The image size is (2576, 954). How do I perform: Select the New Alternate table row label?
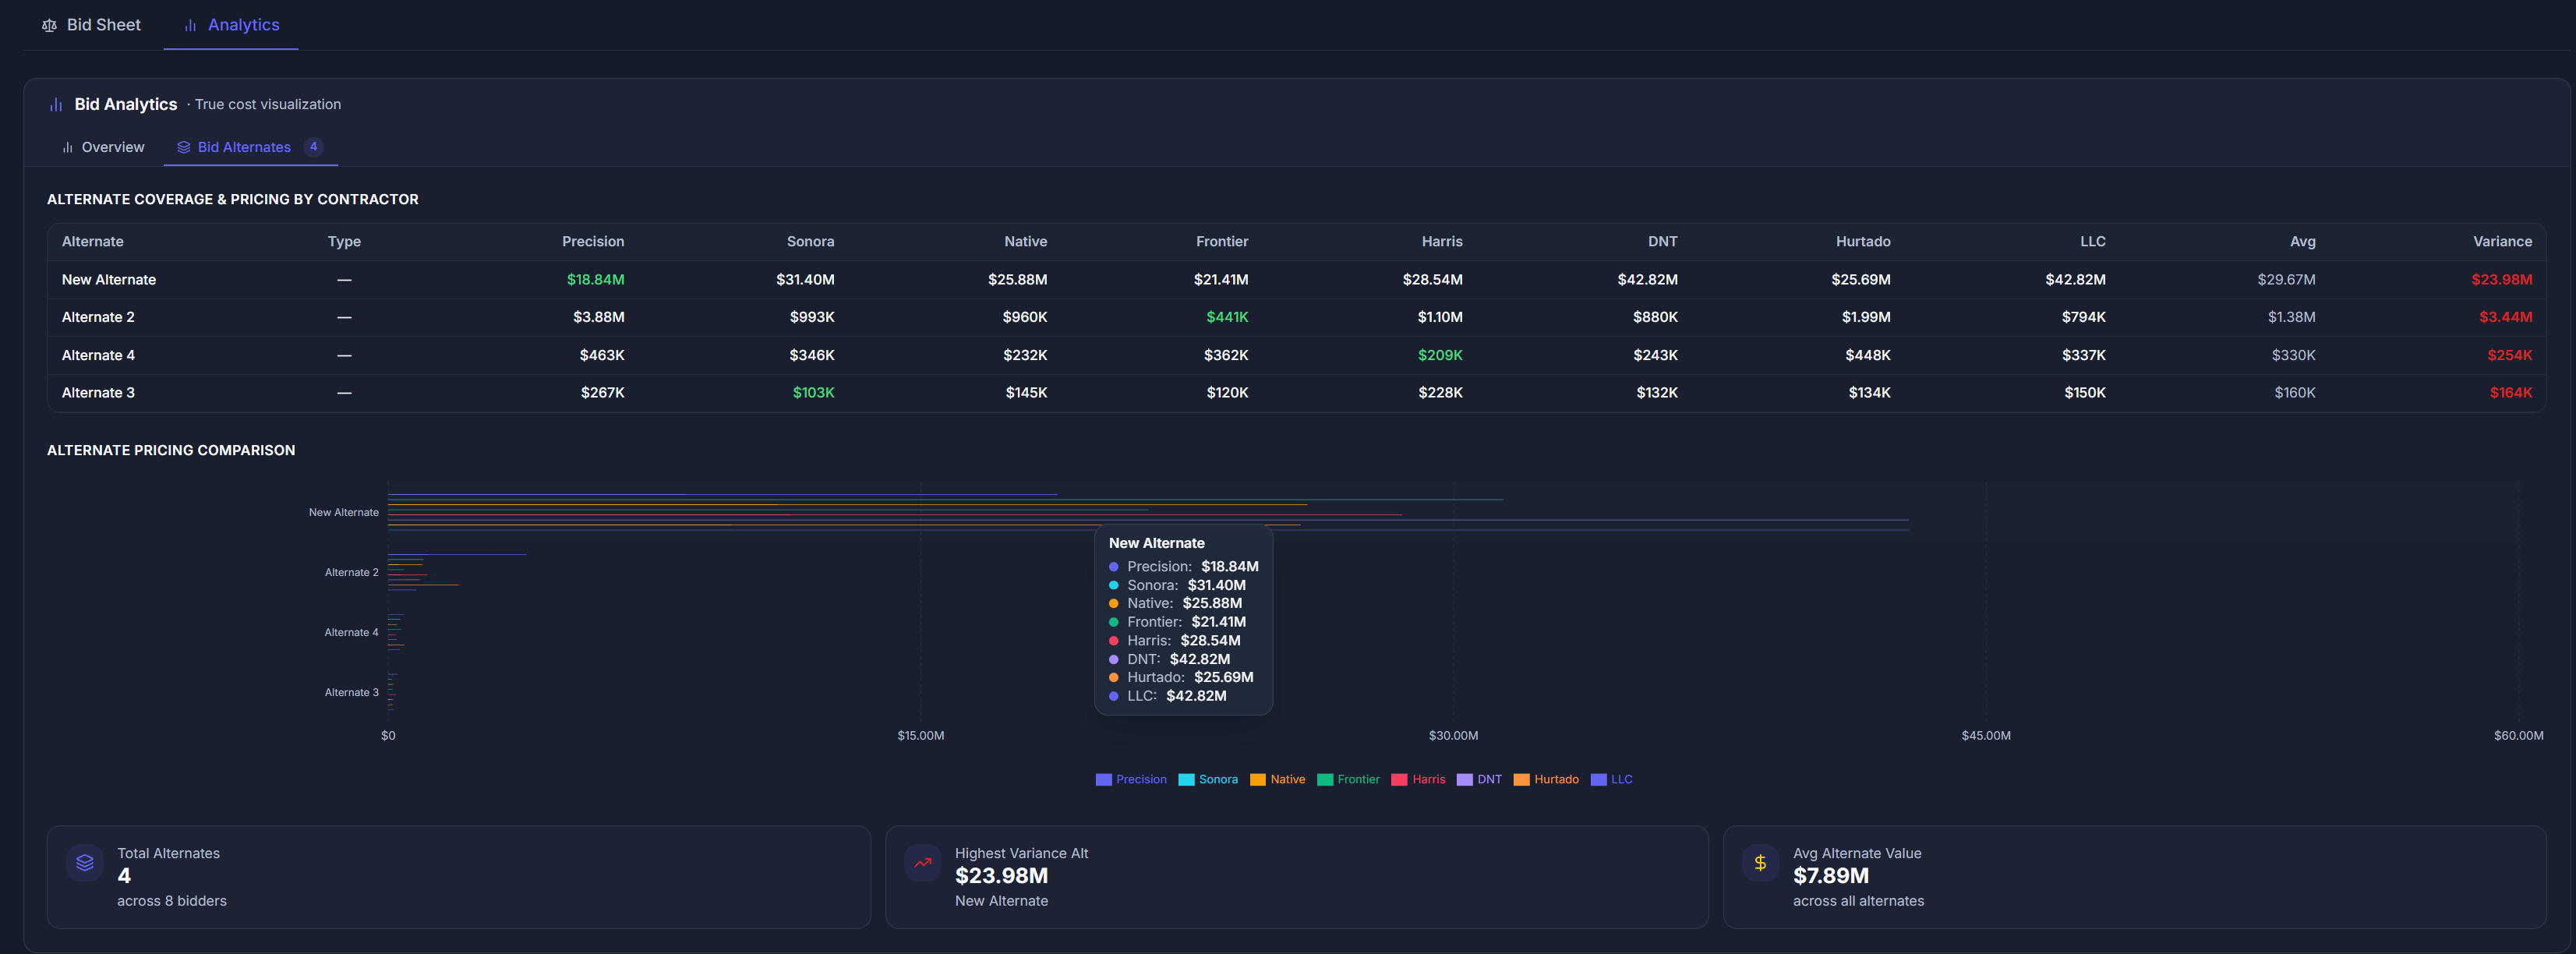[x=109, y=280]
